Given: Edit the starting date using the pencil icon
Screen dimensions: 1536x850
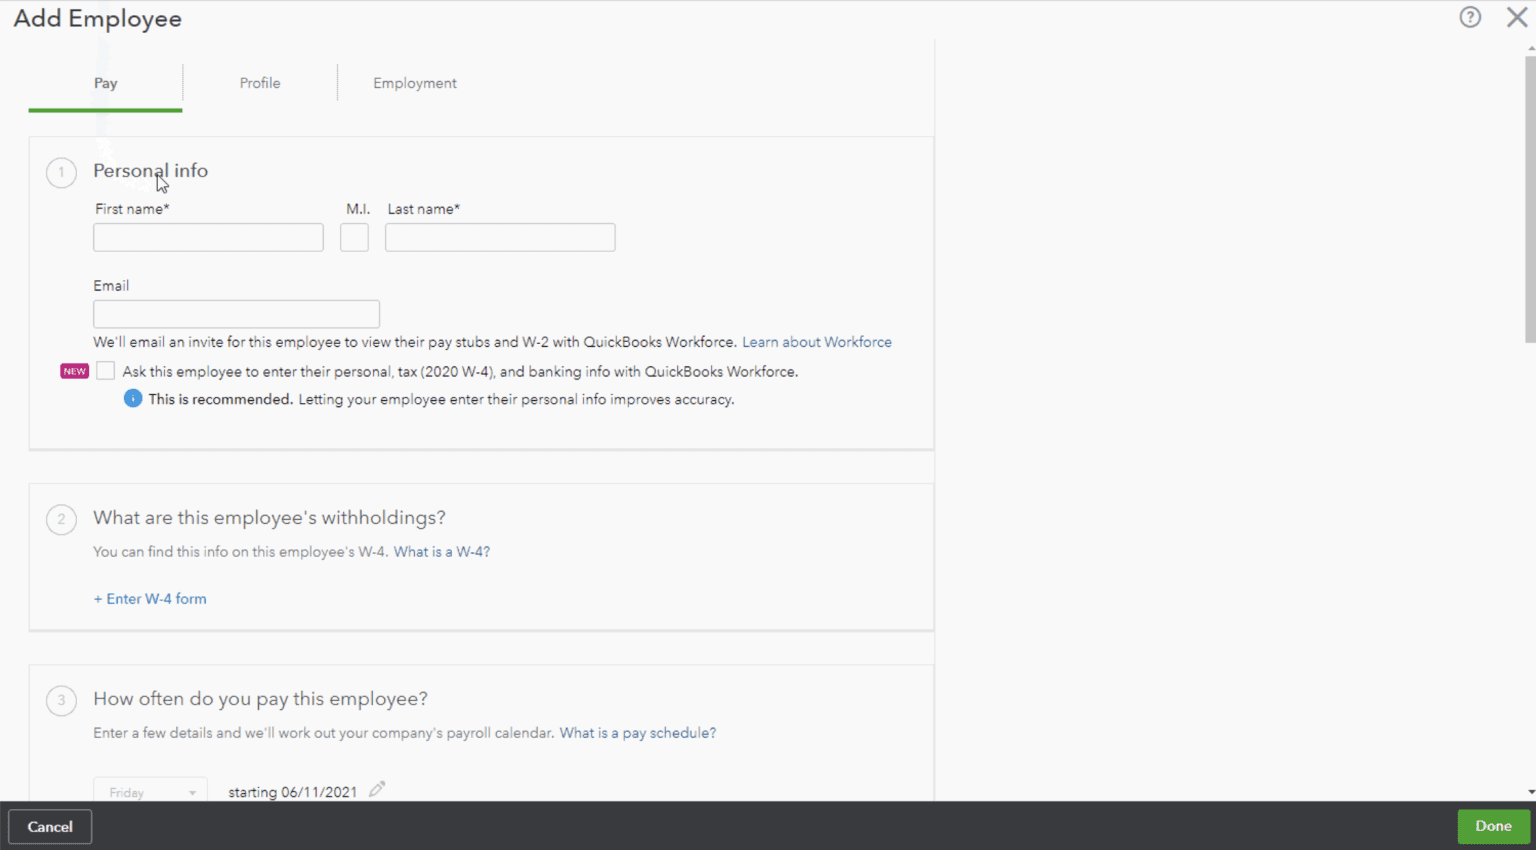Looking at the screenshot, I should (377, 789).
